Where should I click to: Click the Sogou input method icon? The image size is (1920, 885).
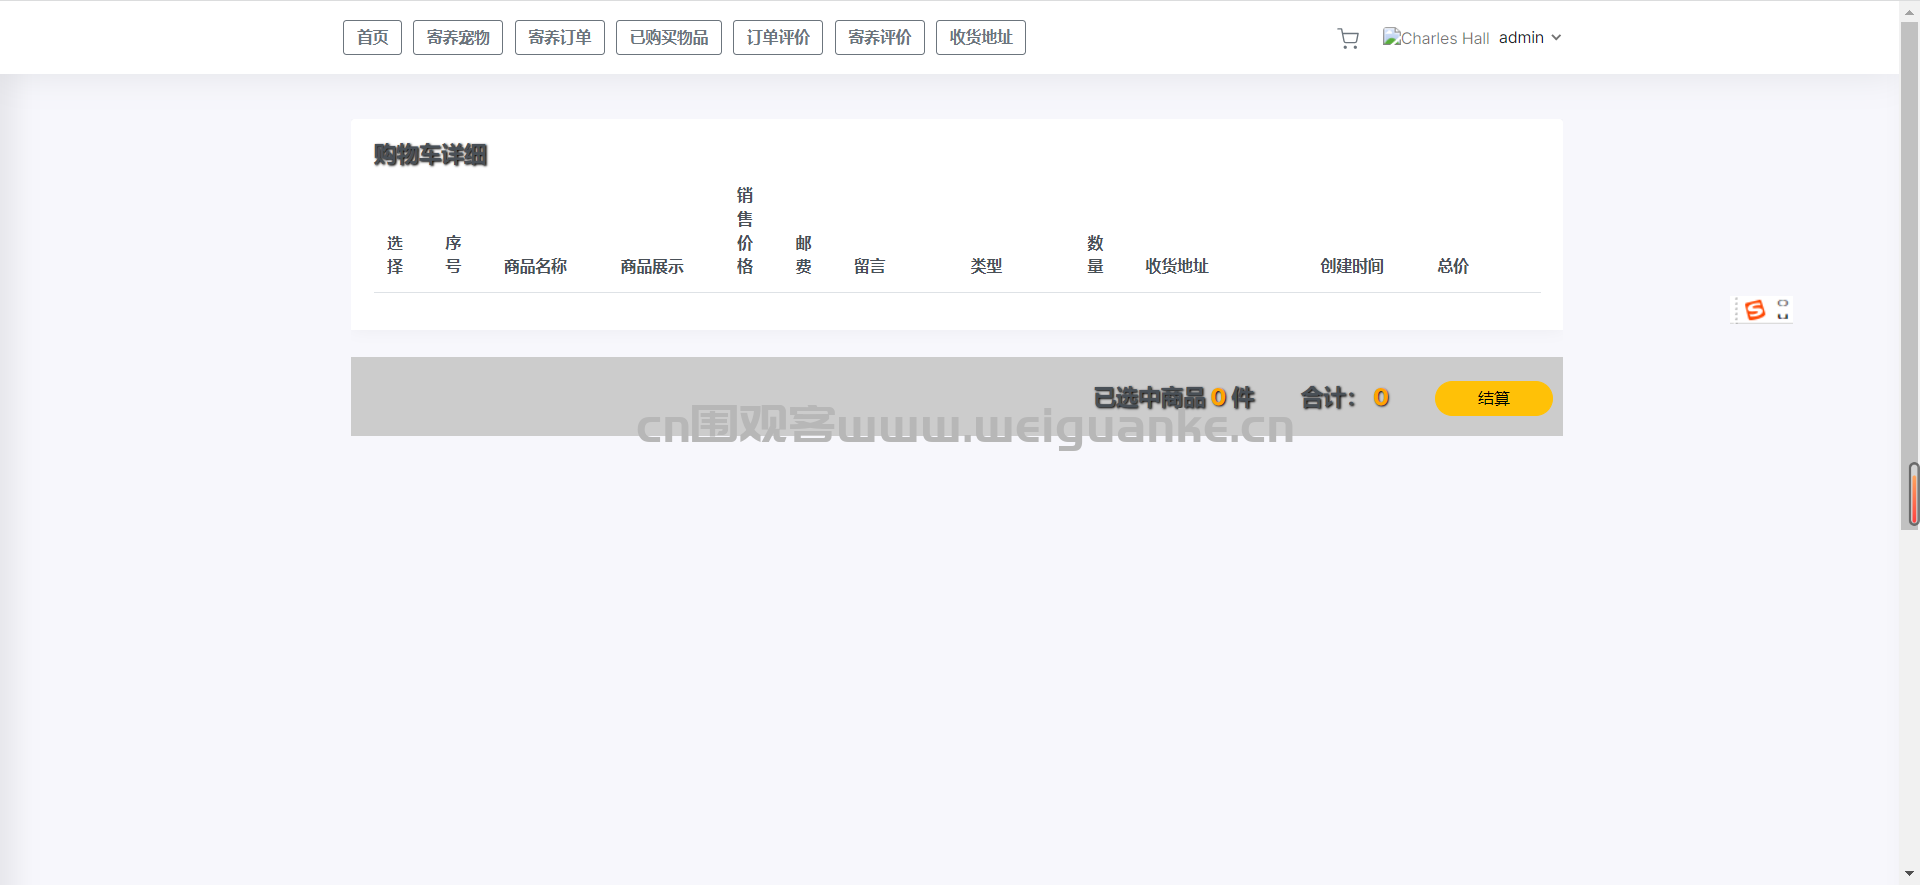pyautogui.click(x=1755, y=310)
